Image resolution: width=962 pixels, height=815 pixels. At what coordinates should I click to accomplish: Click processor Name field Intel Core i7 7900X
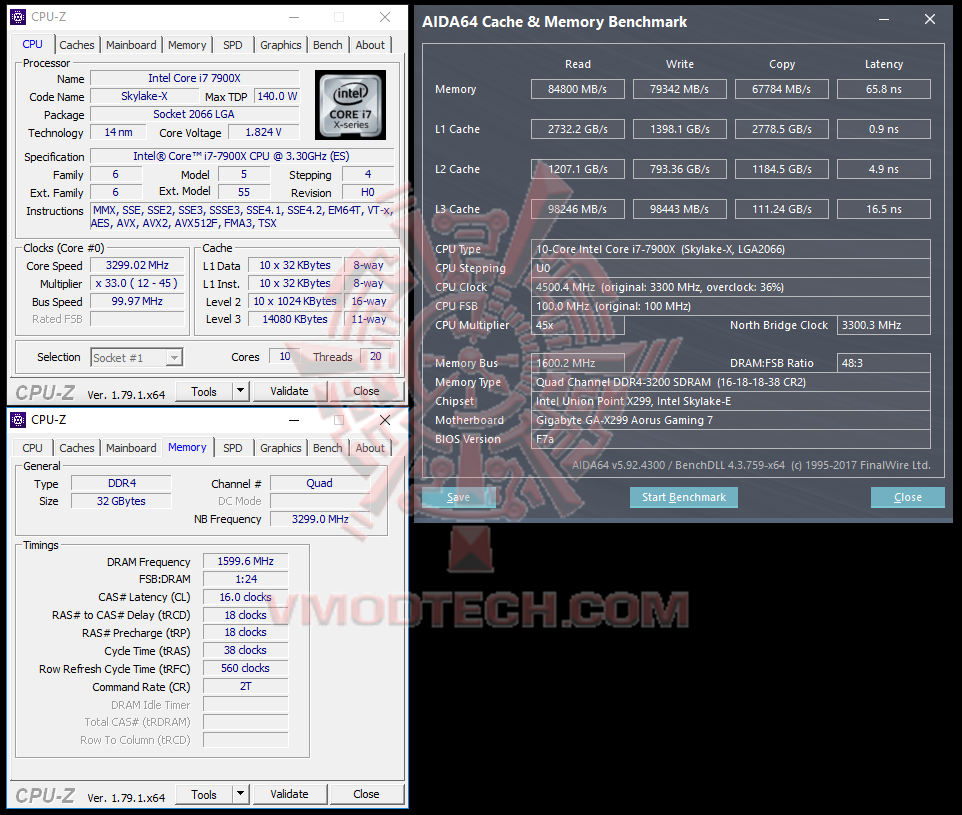click(x=194, y=78)
